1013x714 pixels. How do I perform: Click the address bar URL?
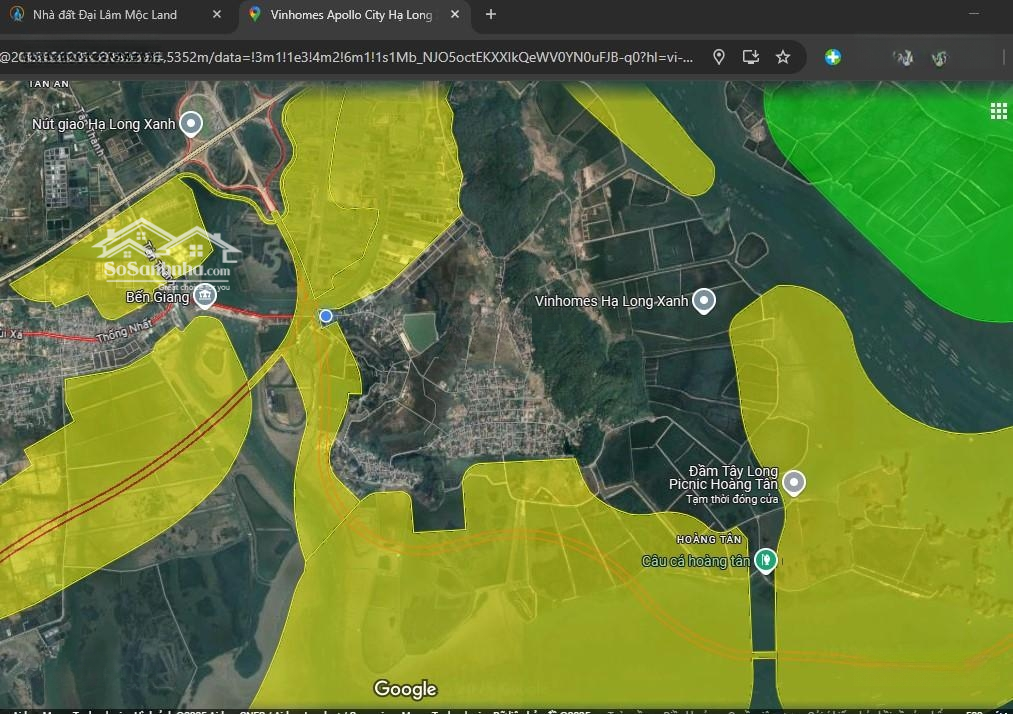346,58
